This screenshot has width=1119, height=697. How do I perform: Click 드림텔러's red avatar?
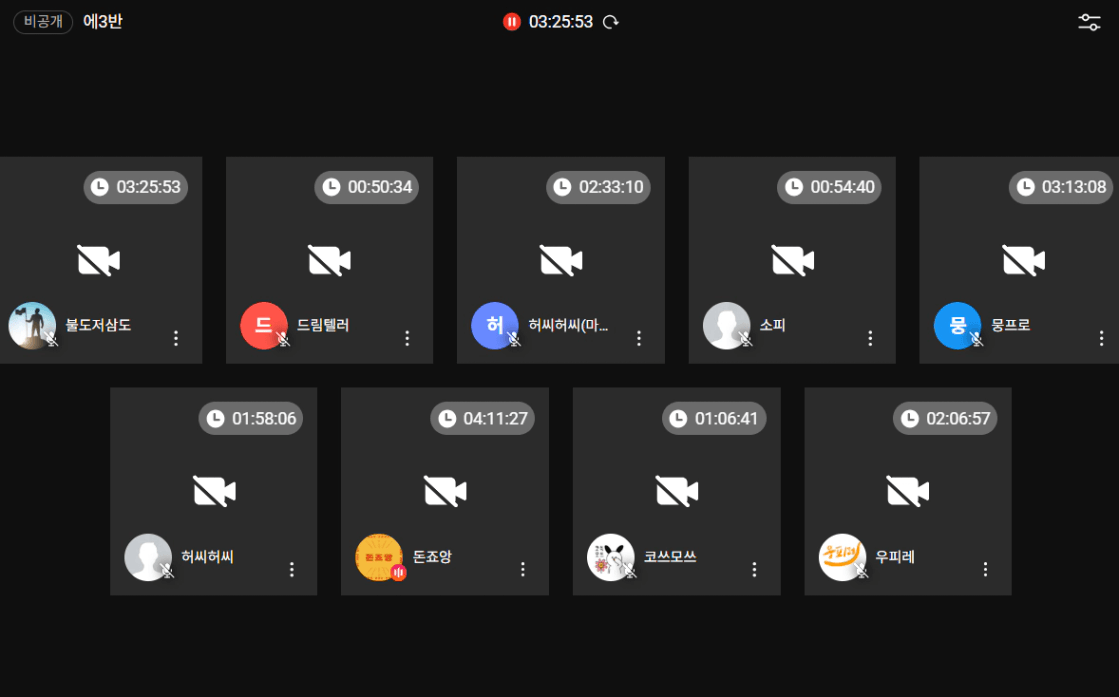263,325
